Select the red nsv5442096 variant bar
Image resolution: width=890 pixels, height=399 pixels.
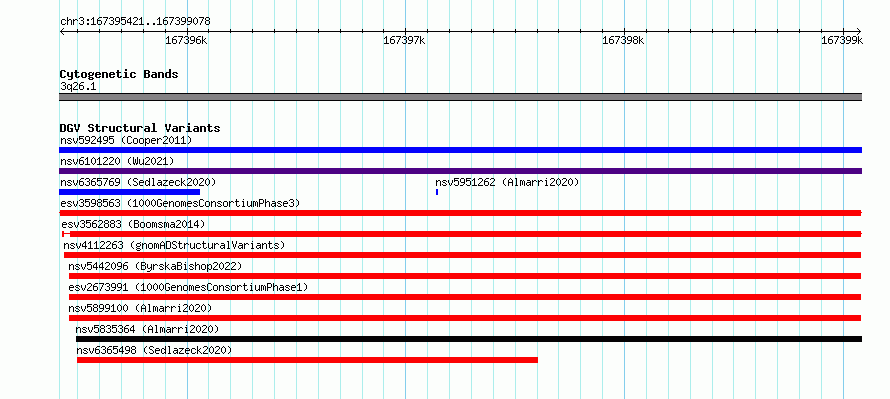pos(465,276)
